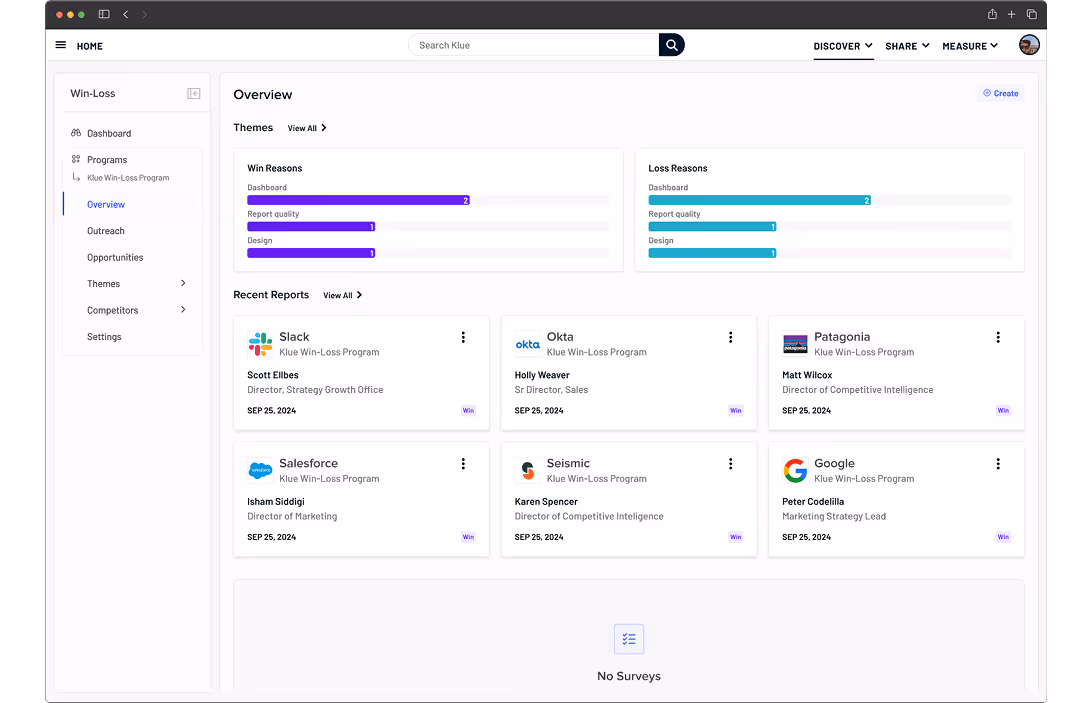Screen dimensions: 1092x703
Task: Click the Google G logo
Action: [x=795, y=470]
